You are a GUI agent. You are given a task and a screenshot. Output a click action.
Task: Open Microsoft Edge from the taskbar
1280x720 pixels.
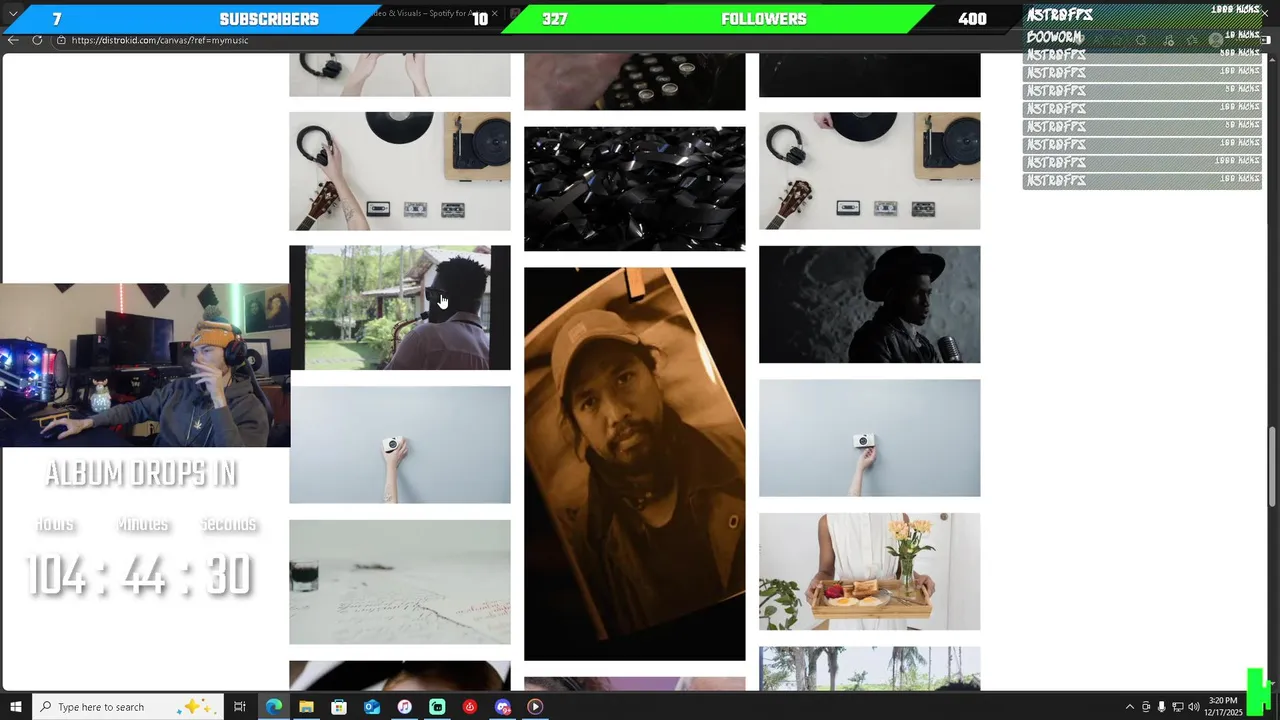(273, 707)
